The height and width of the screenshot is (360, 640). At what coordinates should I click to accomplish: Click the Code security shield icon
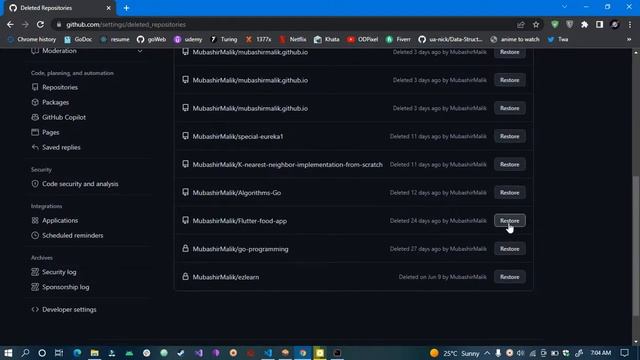click(x=35, y=184)
